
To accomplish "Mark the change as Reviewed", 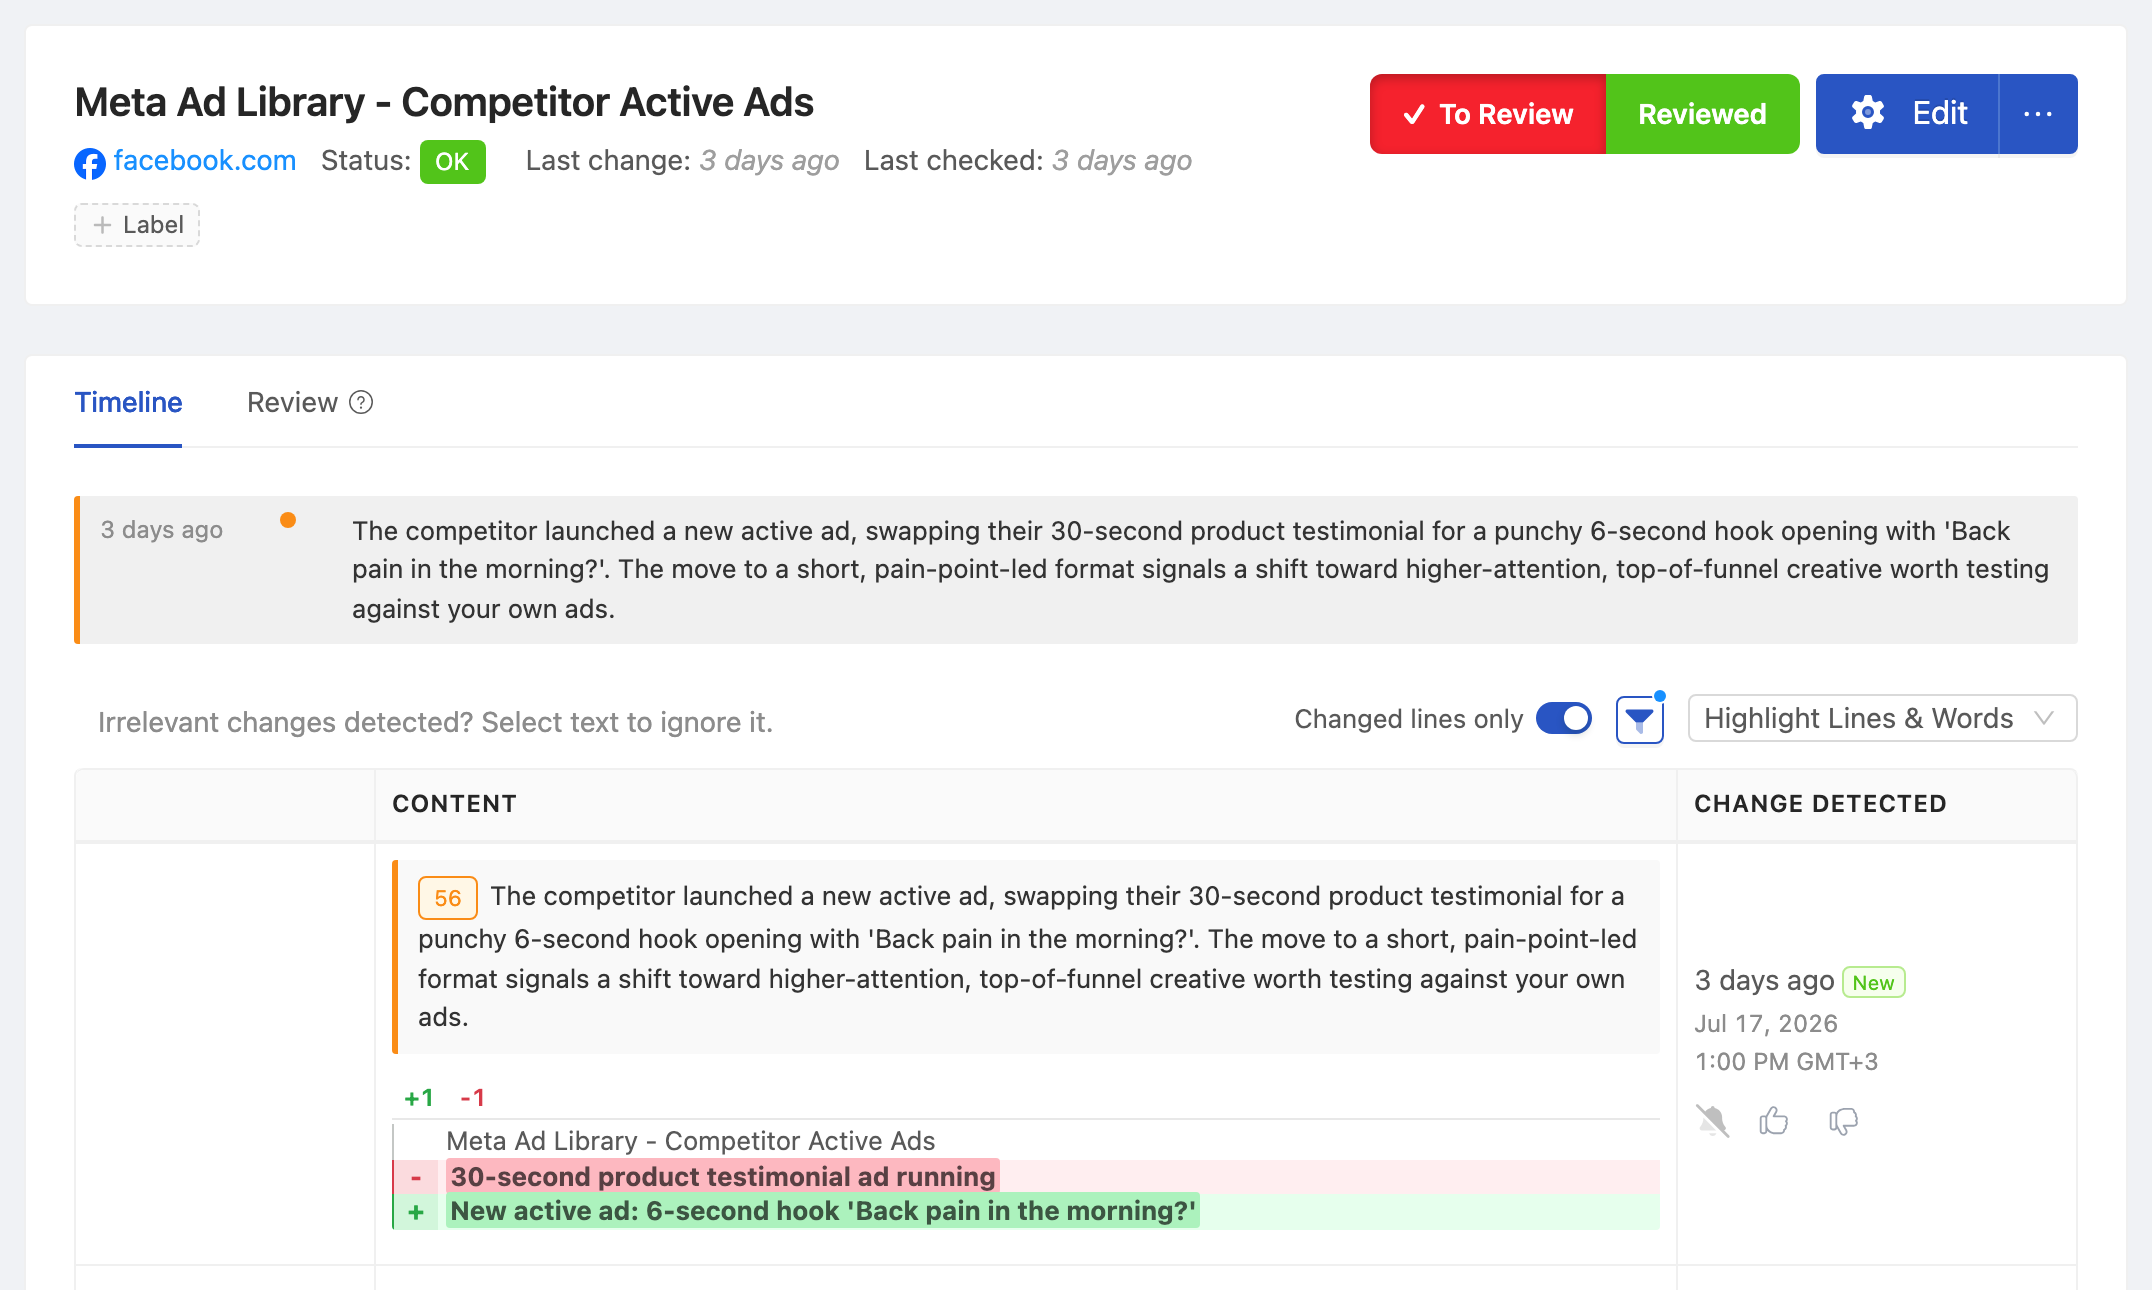I will [1702, 114].
